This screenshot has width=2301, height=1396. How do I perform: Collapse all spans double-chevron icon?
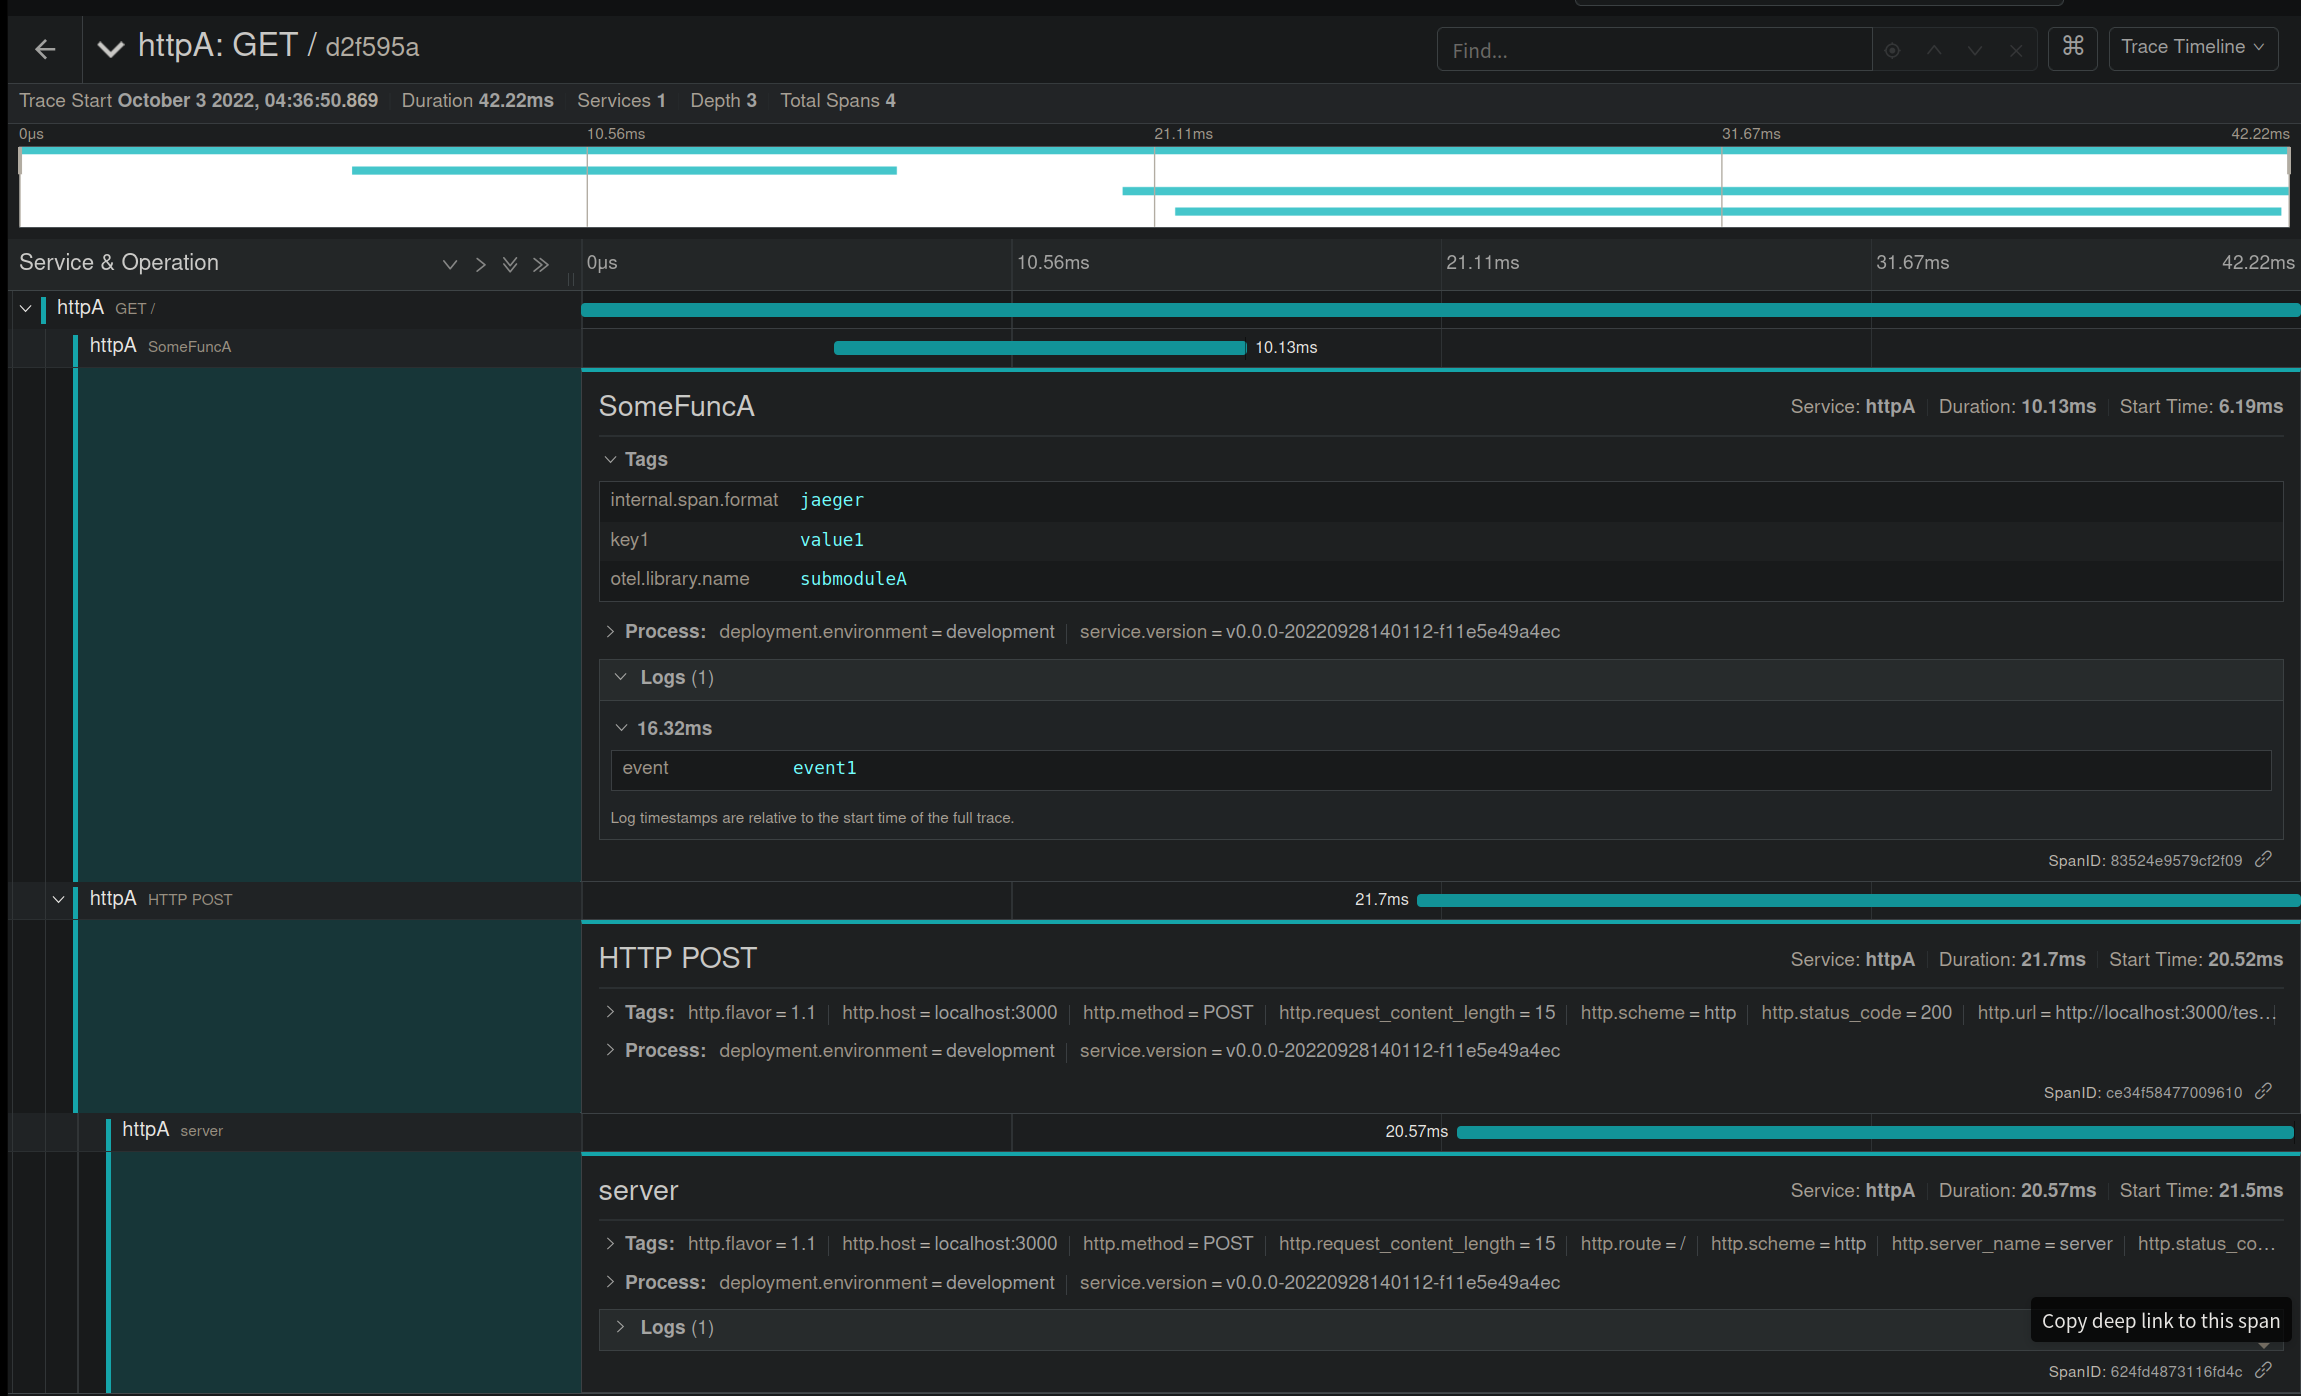point(541,264)
